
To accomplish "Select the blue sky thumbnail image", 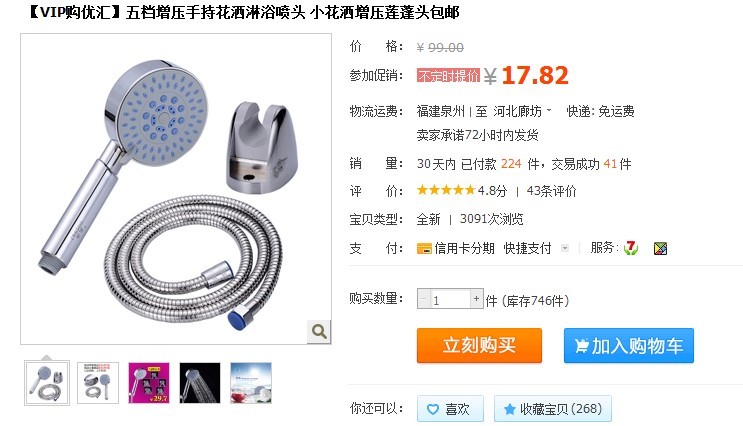I will [x=251, y=383].
